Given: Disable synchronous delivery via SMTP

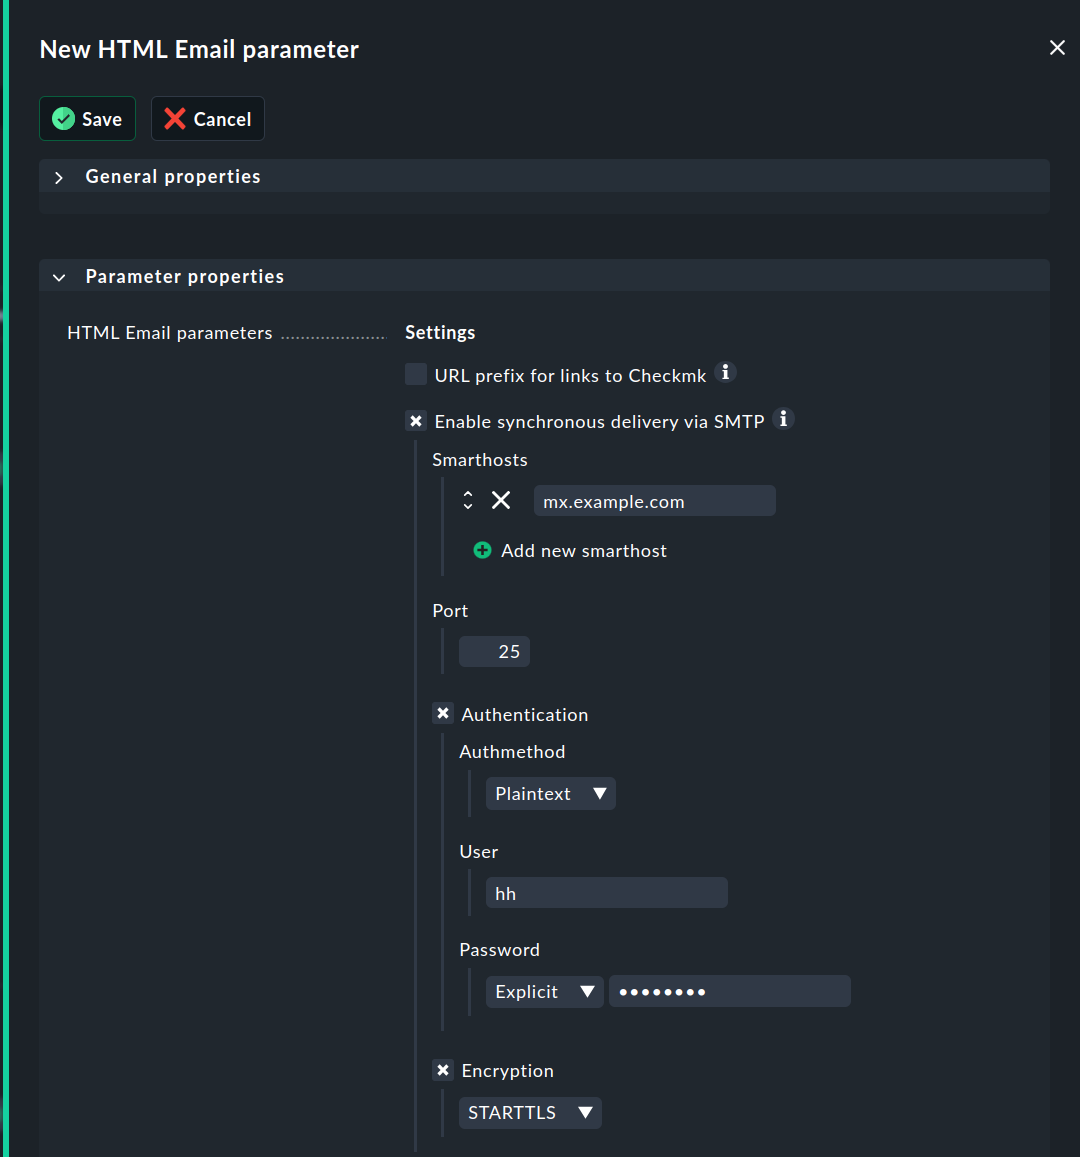Looking at the screenshot, I should [415, 420].
